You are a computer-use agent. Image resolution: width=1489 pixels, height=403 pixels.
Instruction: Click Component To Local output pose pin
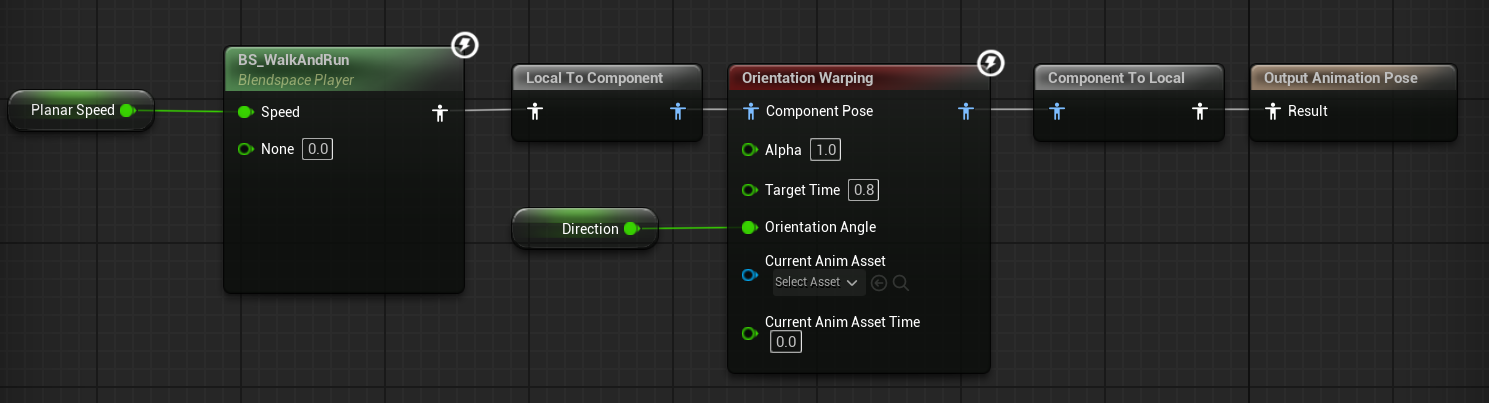(1199, 111)
